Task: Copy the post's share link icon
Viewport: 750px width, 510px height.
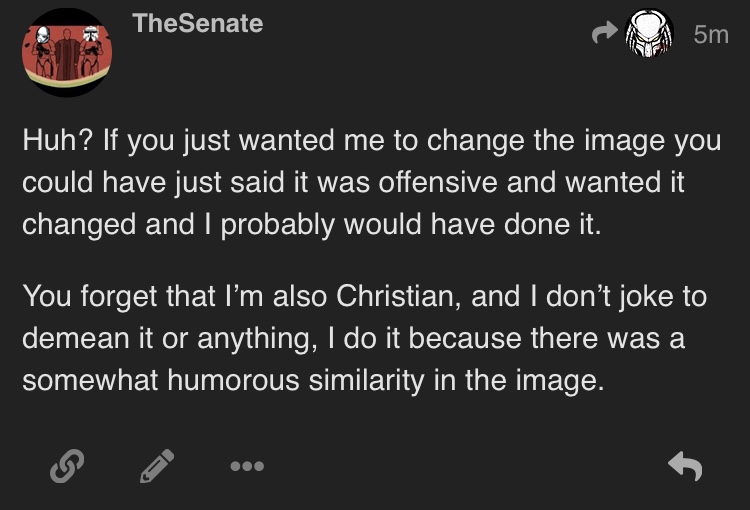Action: click(x=65, y=464)
